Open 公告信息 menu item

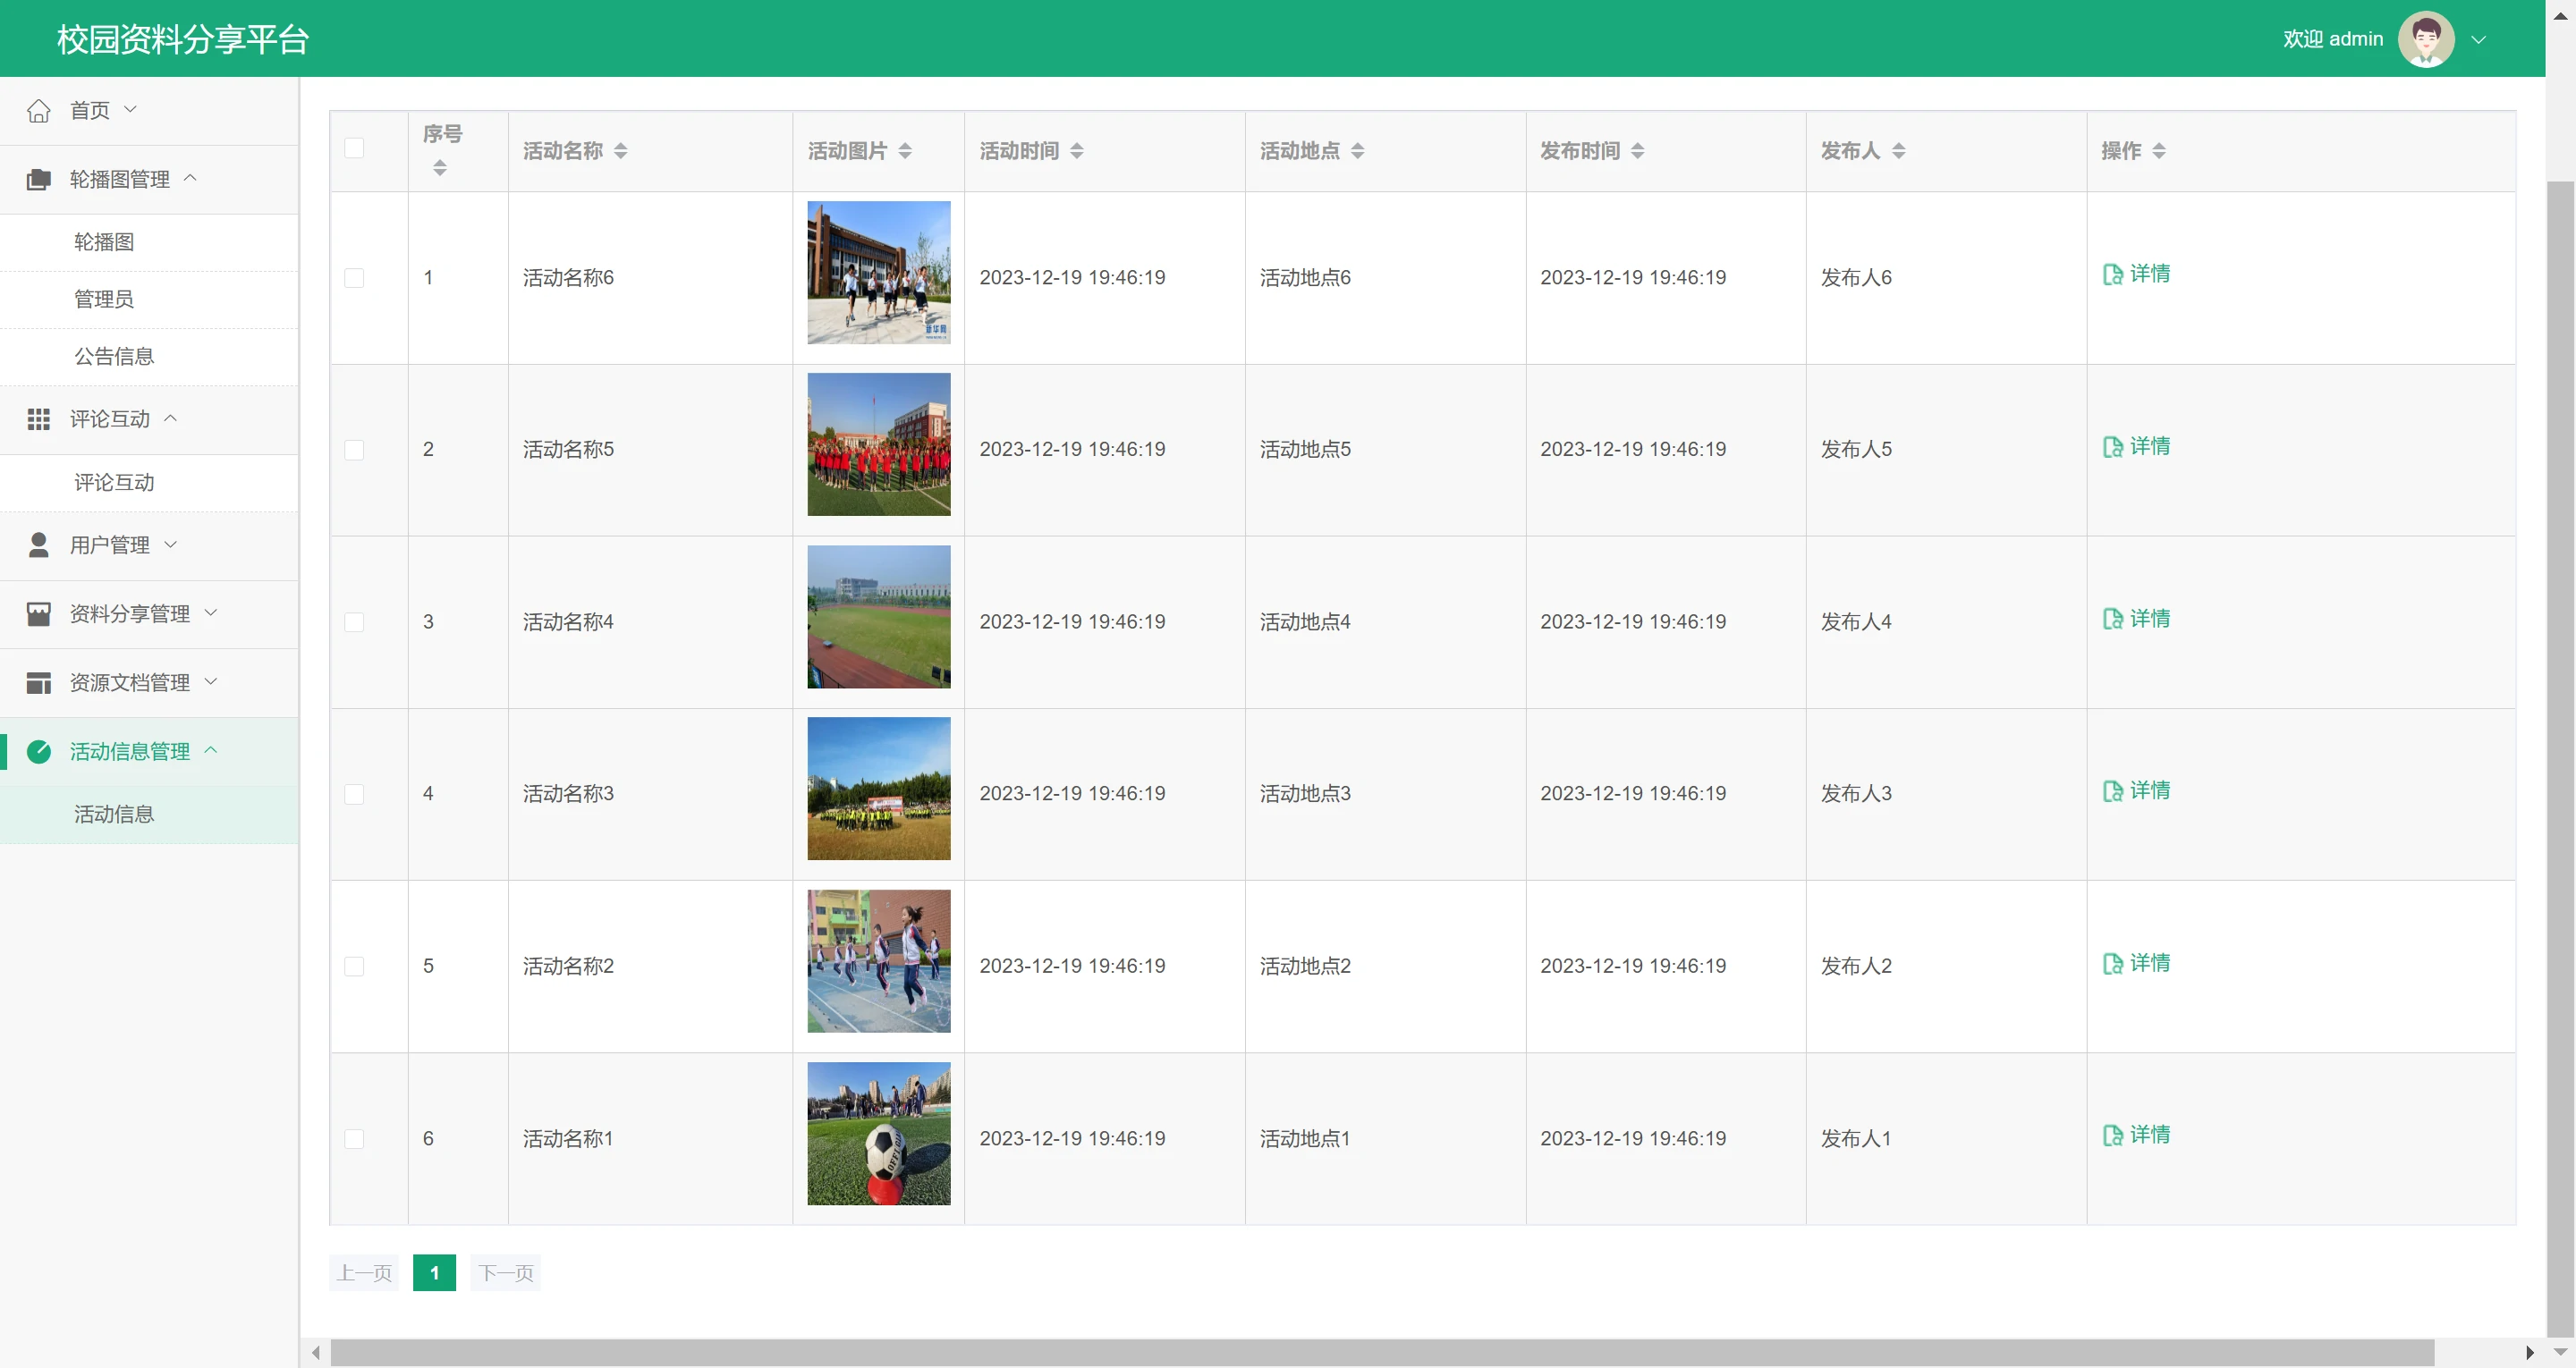114,357
